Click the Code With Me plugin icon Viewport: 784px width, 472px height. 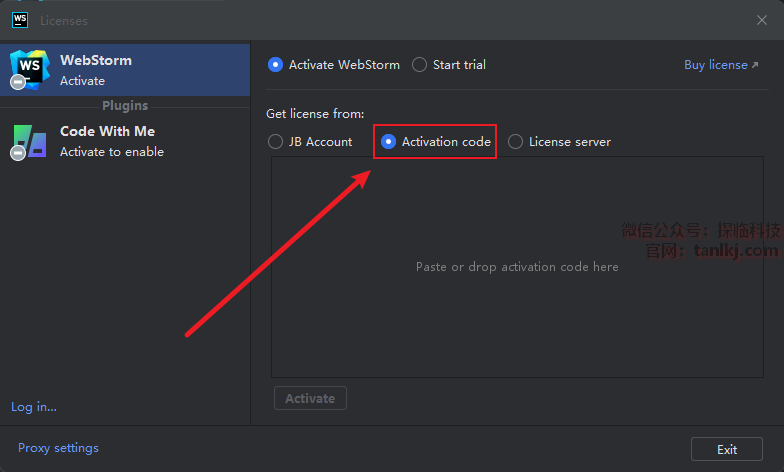tap(27, 141)
